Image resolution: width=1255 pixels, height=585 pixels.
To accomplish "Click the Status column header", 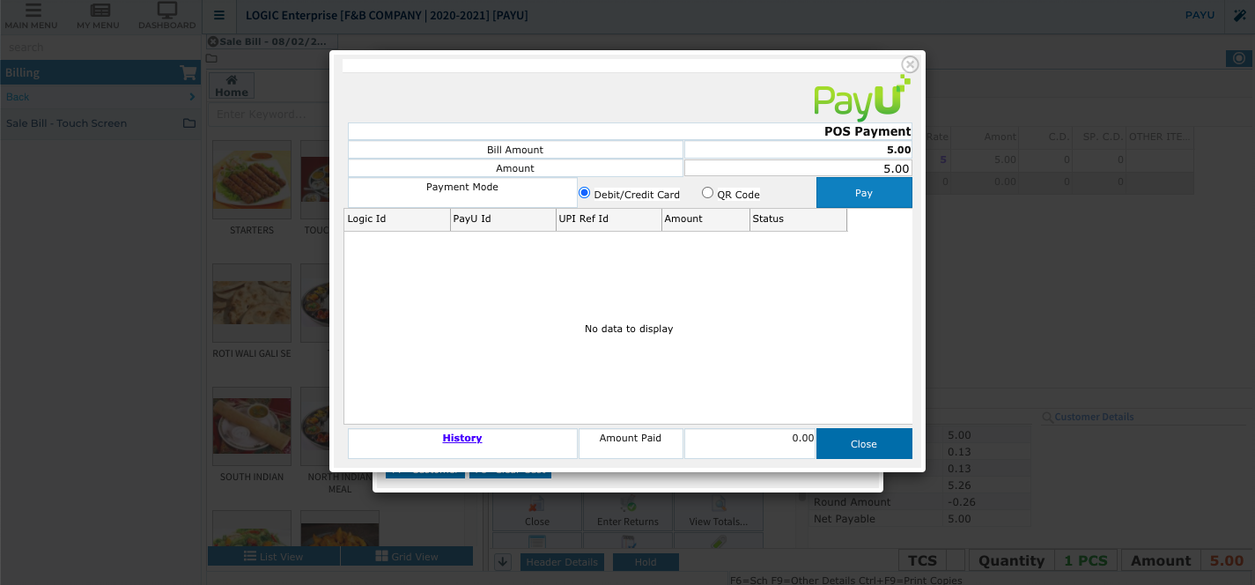I will [x=798, y=219].
